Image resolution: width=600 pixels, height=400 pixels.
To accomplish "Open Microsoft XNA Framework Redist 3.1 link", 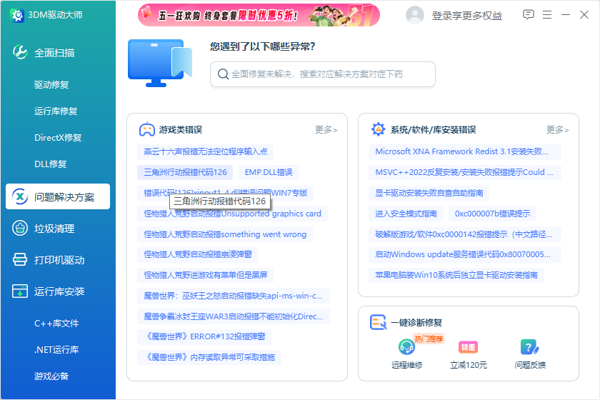I will tap(461, 151).
